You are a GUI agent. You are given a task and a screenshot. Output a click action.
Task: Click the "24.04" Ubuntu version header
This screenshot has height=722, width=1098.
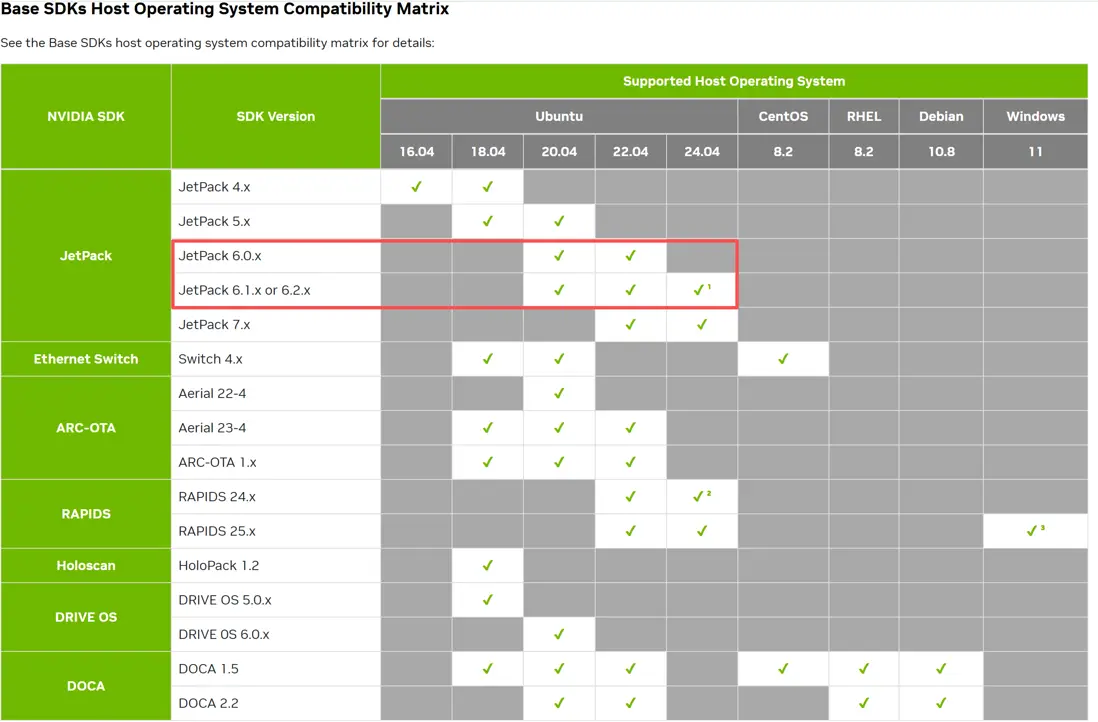[x=702, y=151]
